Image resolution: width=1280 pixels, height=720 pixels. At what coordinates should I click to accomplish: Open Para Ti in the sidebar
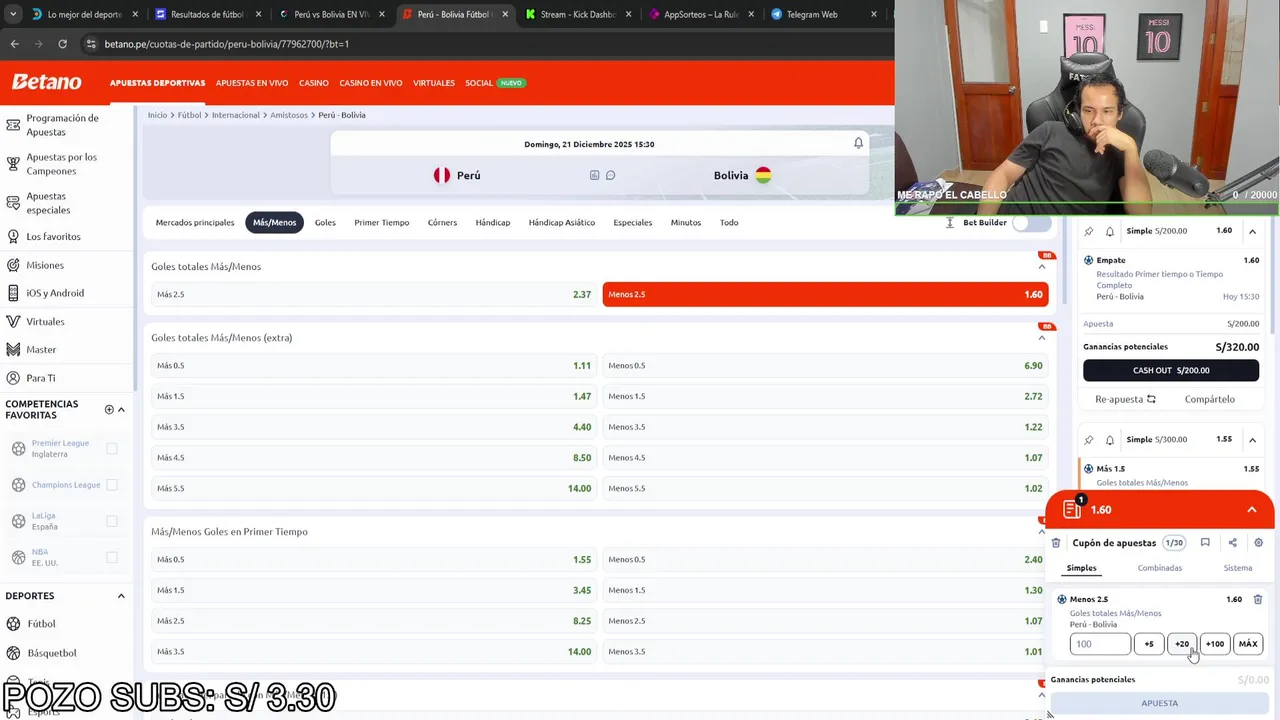40,378
